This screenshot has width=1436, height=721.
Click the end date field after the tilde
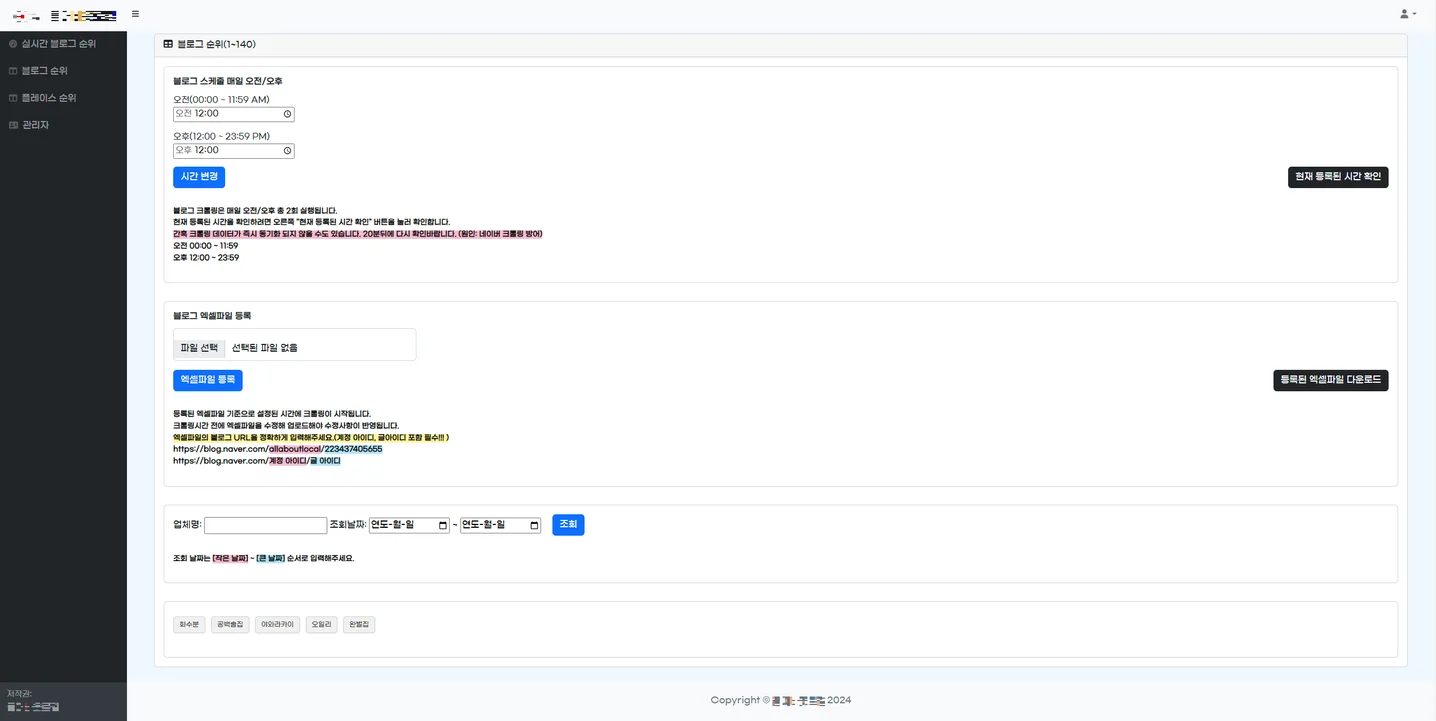(500, 525)
